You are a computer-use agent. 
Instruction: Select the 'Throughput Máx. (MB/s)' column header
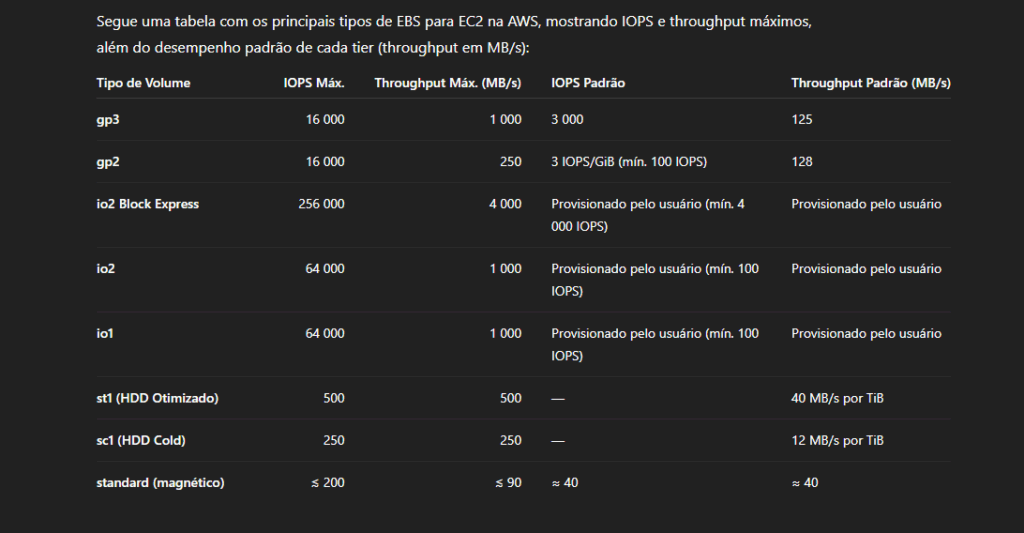pos(447,83)
